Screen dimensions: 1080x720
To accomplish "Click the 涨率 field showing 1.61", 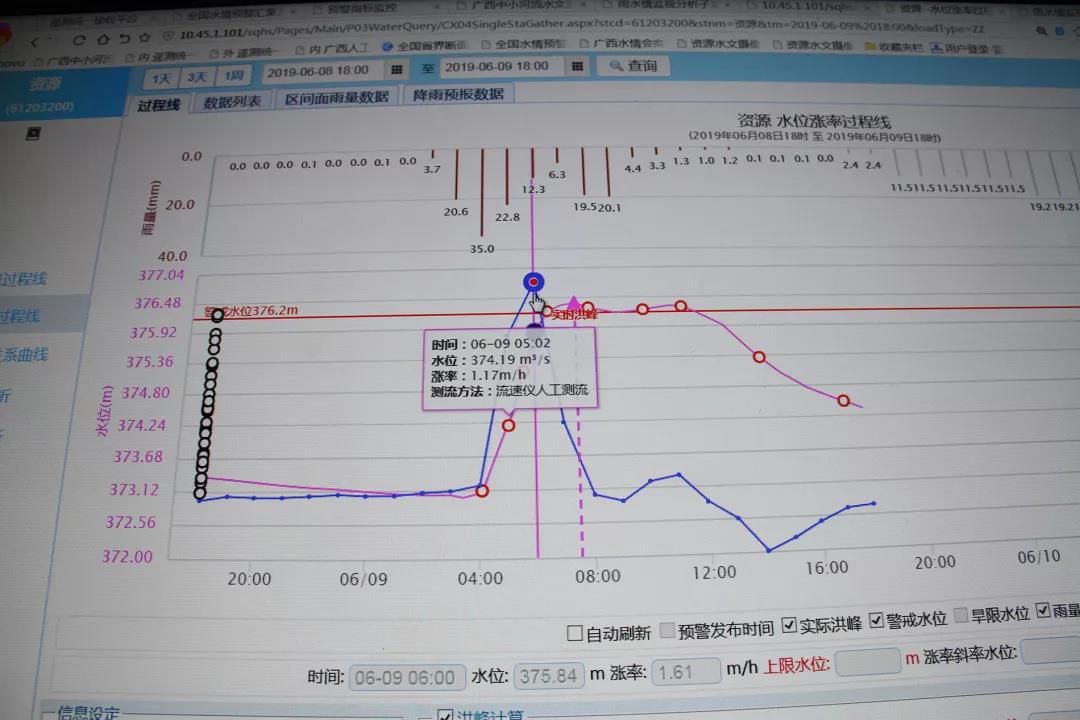I will 685,672.
